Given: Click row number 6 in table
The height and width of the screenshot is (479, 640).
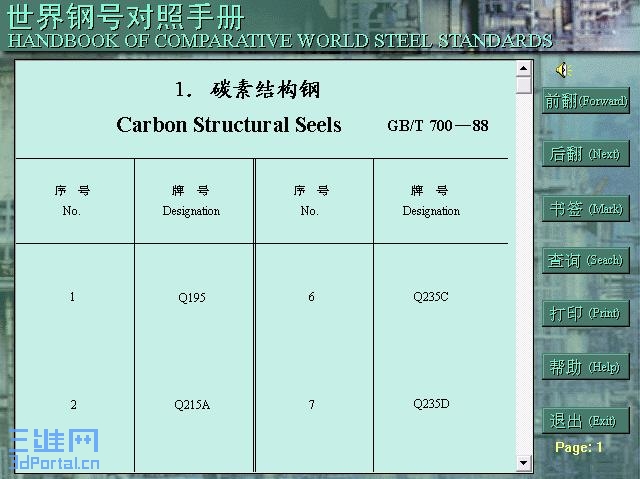Looking at the screenshot, I should (x=311, y=297).
